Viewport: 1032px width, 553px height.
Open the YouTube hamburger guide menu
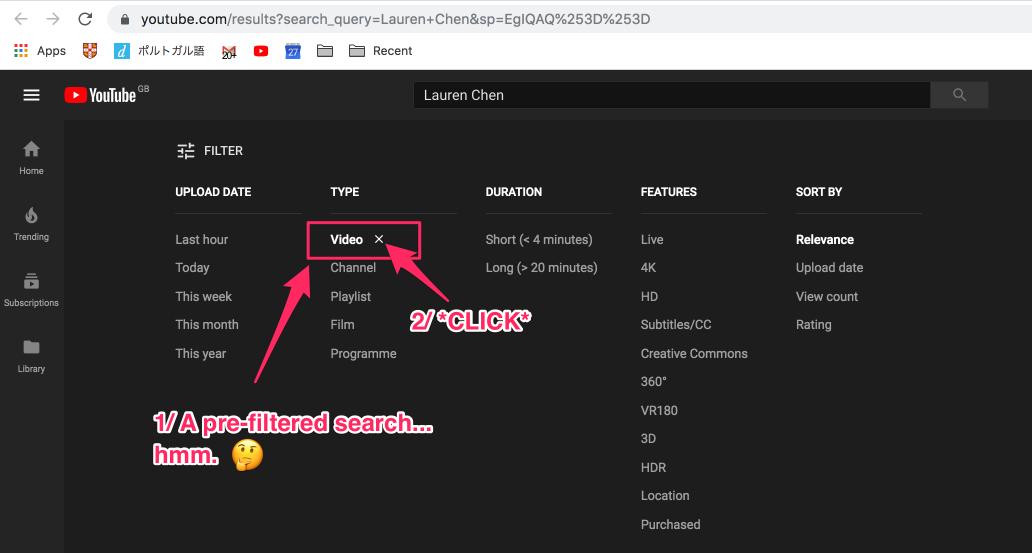tap(32, 95)
